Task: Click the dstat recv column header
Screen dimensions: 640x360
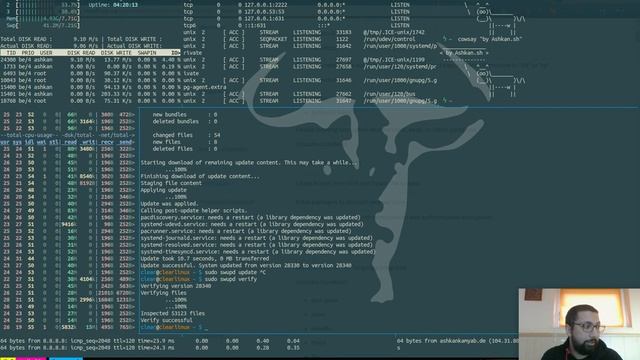Action: pyautogui.click(x=107, y=142)
